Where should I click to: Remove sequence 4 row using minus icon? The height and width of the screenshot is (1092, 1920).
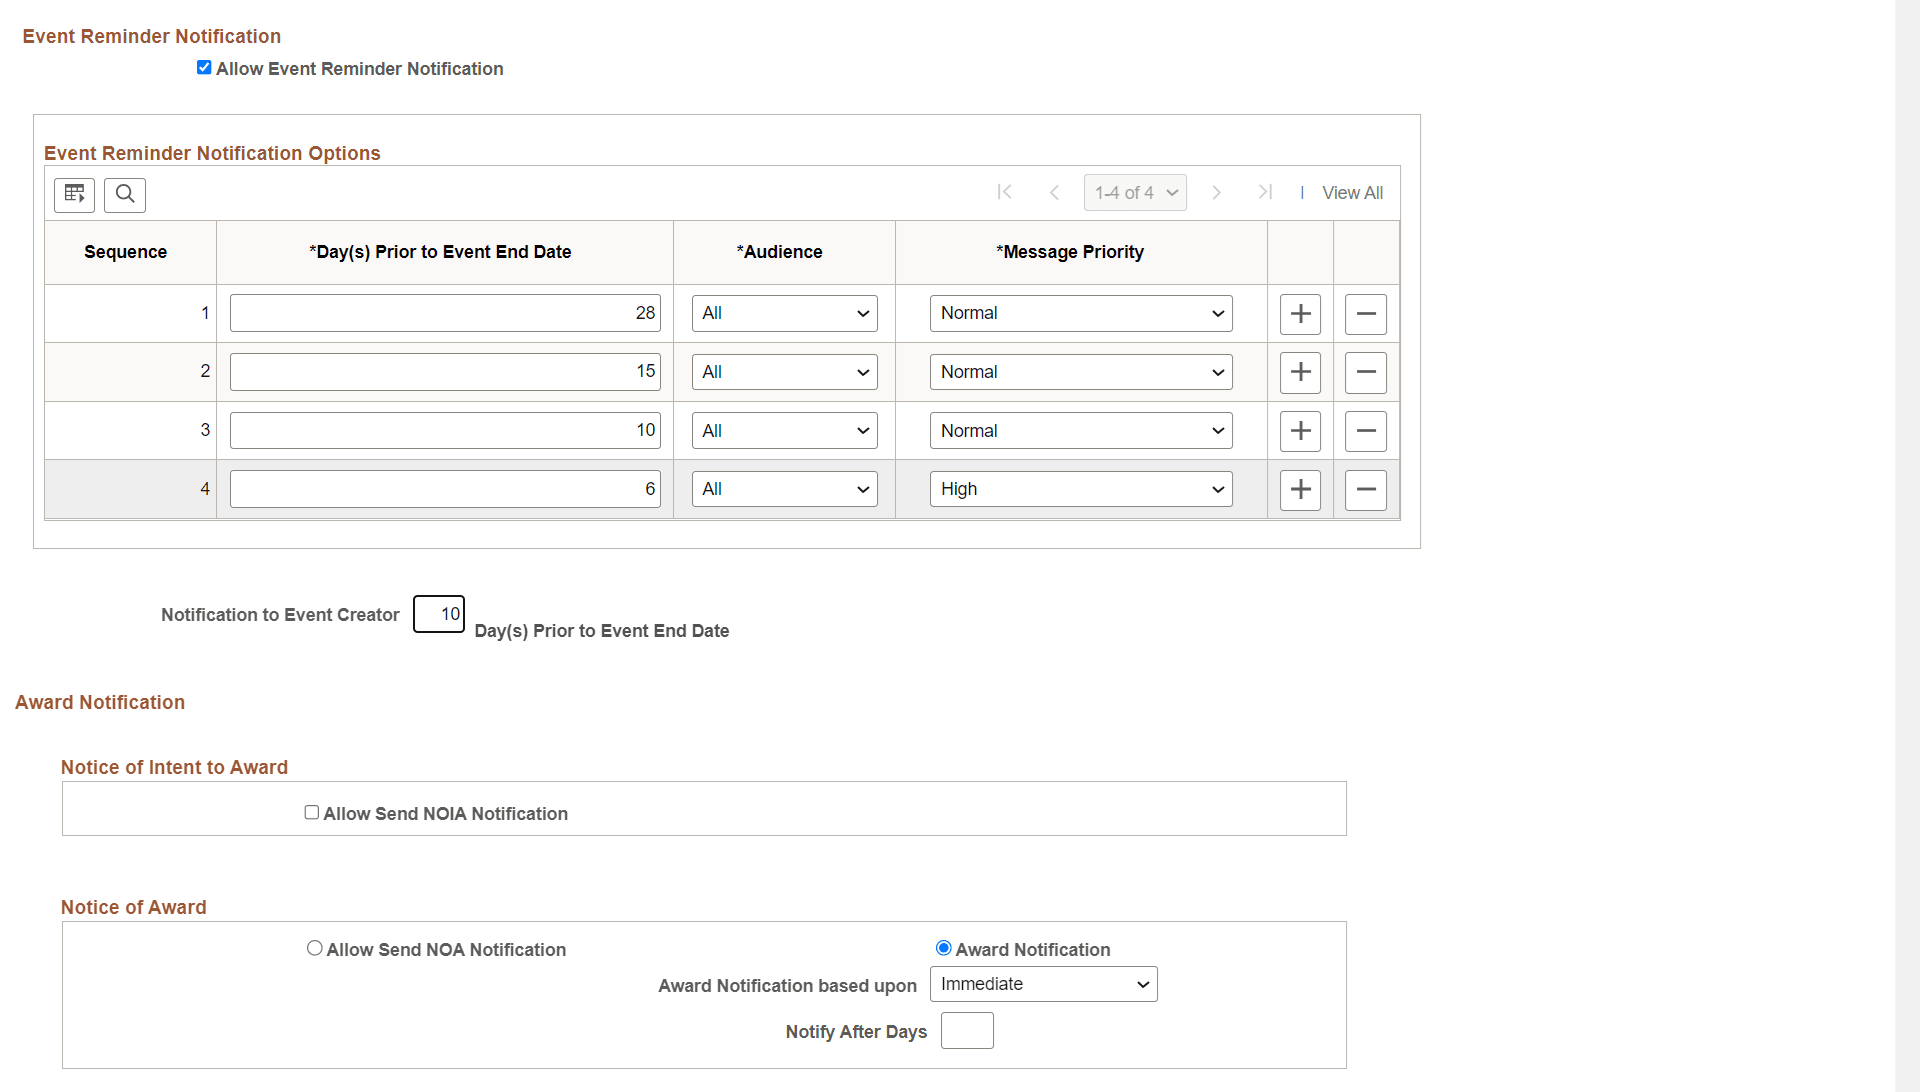click(1365, 490)
